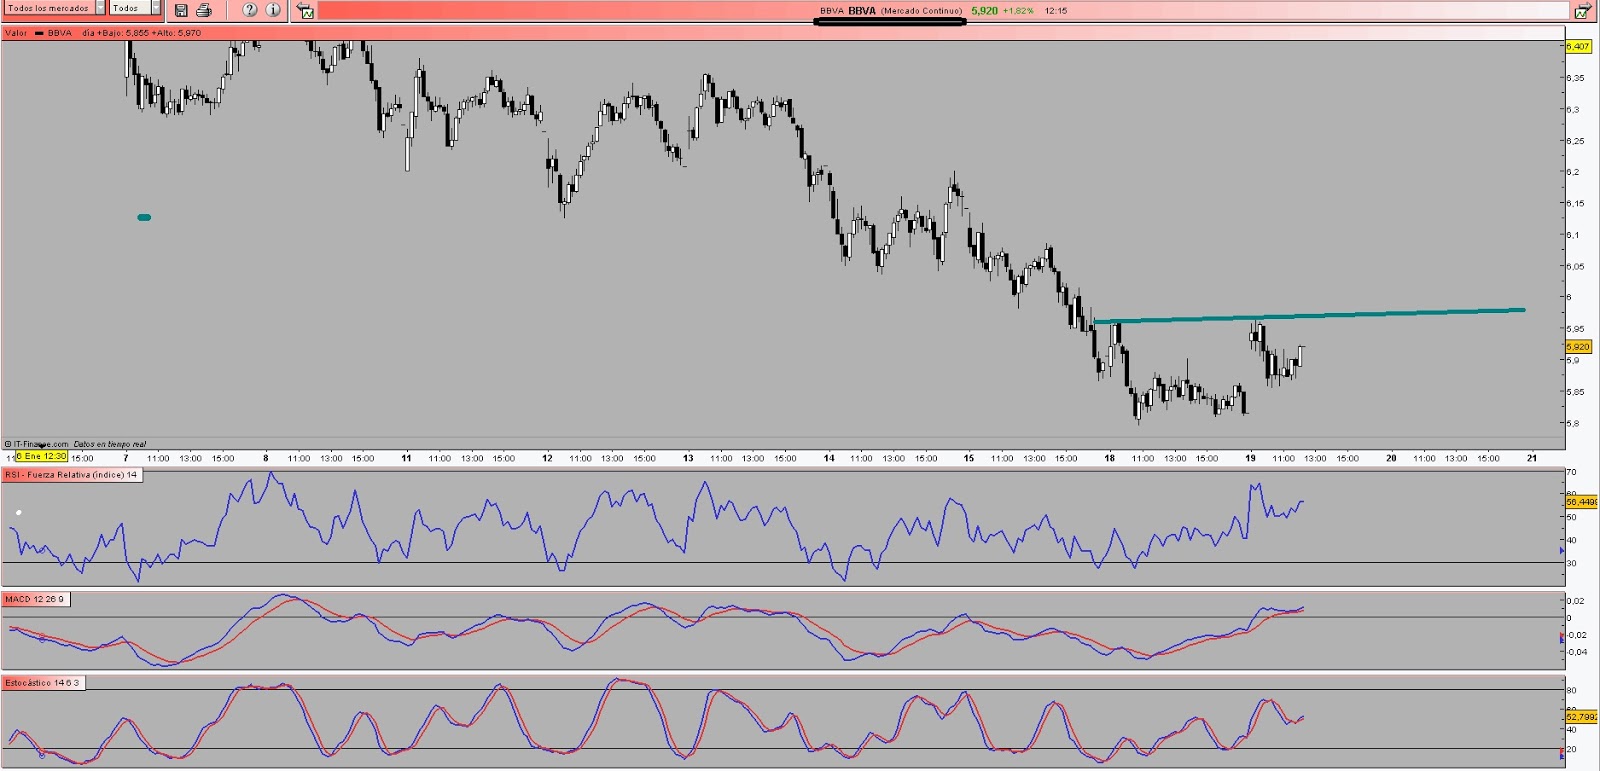Click the 5,8 price axis value
Screen dimensions: 1600x771
(x=1573, y=423)
